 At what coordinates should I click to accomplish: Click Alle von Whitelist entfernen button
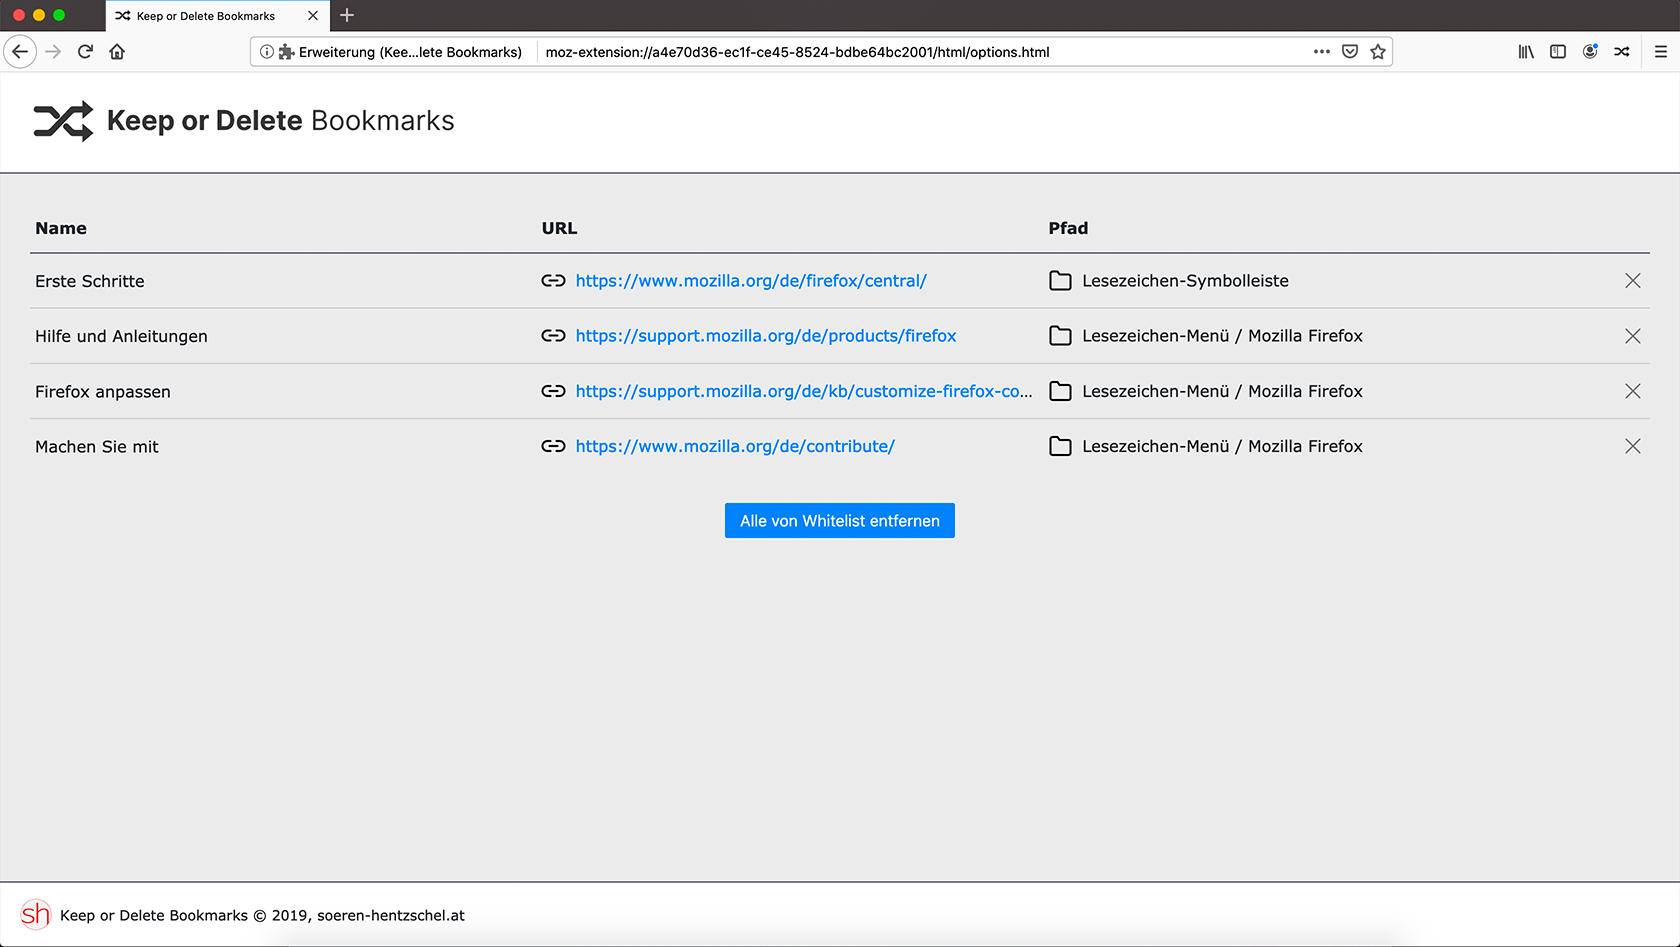(x=839, y=521)
